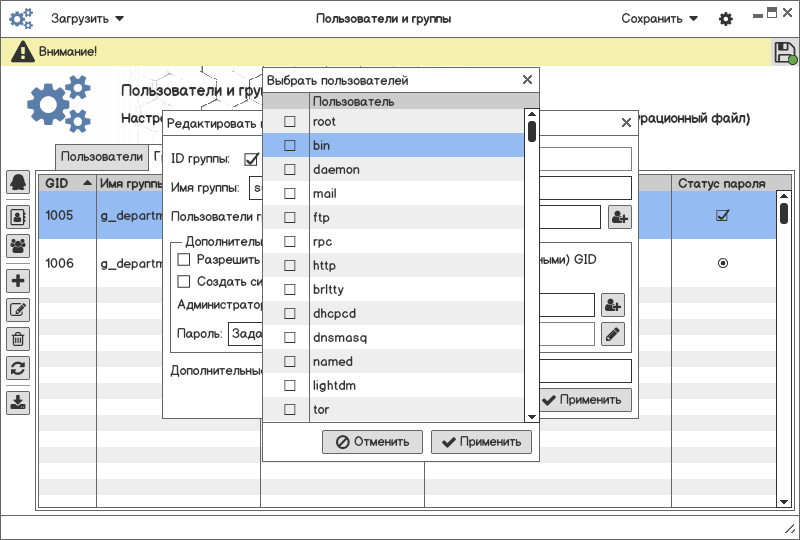Click the users group icon in sidebar
The image size is (800, 540).
click(x=18, y=246)
